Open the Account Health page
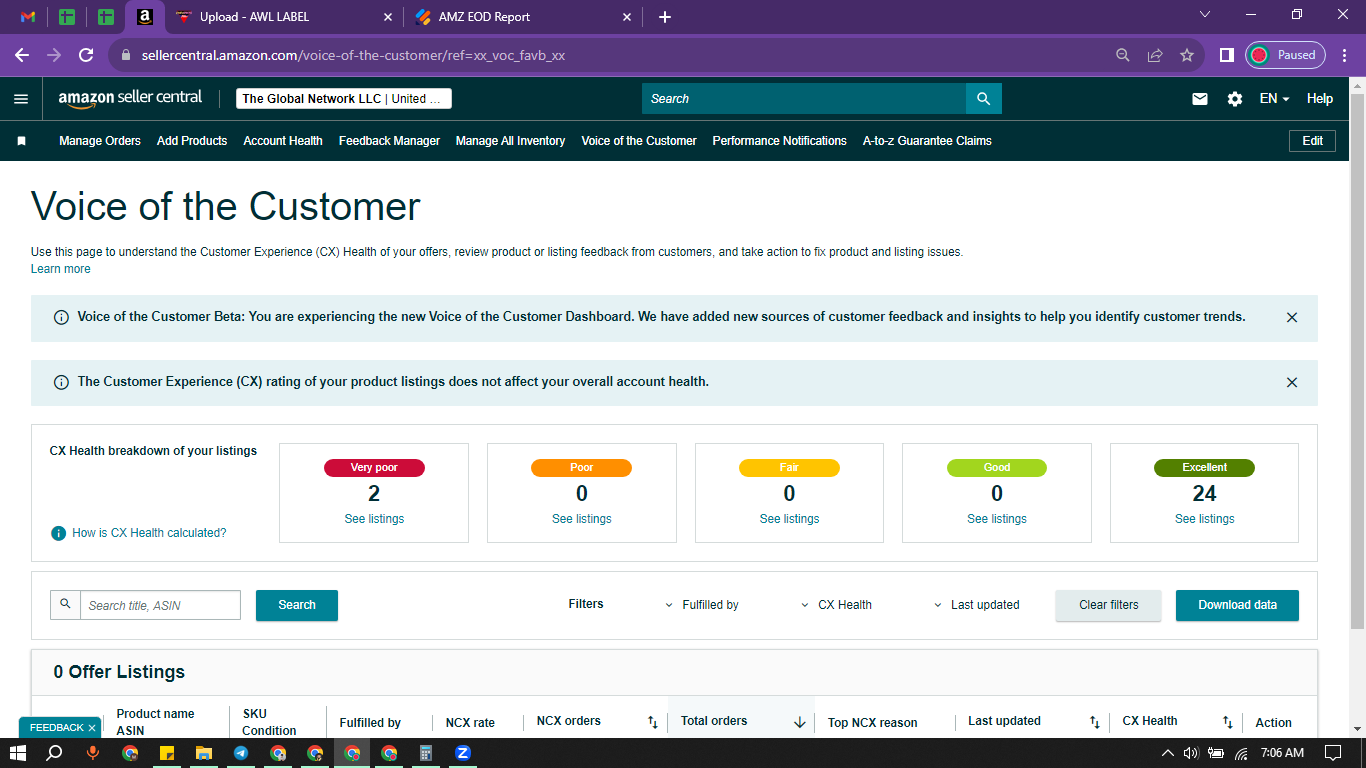Screen dimensions: 1366x768 tap(283, 141)
